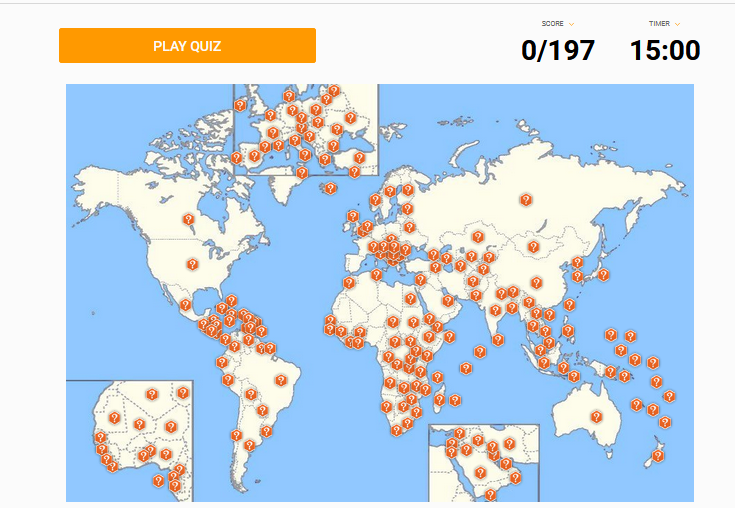Select the Denmark marker in the Europe inset
The height and width of the screenshot is (508, 735).
289,96
